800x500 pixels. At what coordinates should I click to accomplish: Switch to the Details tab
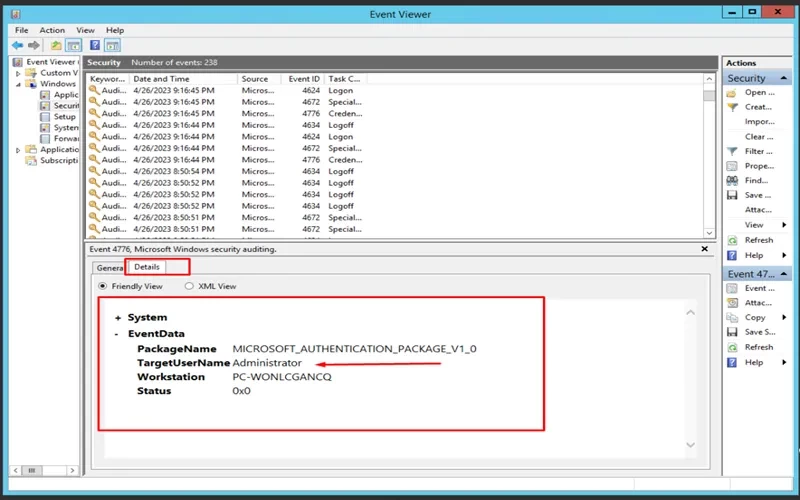[147, 267]
